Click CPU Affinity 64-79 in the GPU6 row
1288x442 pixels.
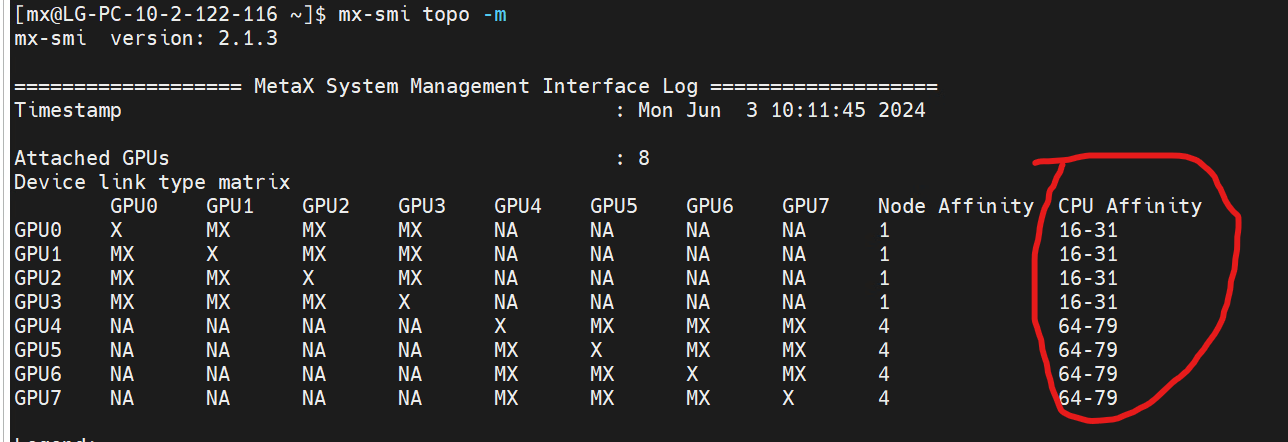[1088, 374]
